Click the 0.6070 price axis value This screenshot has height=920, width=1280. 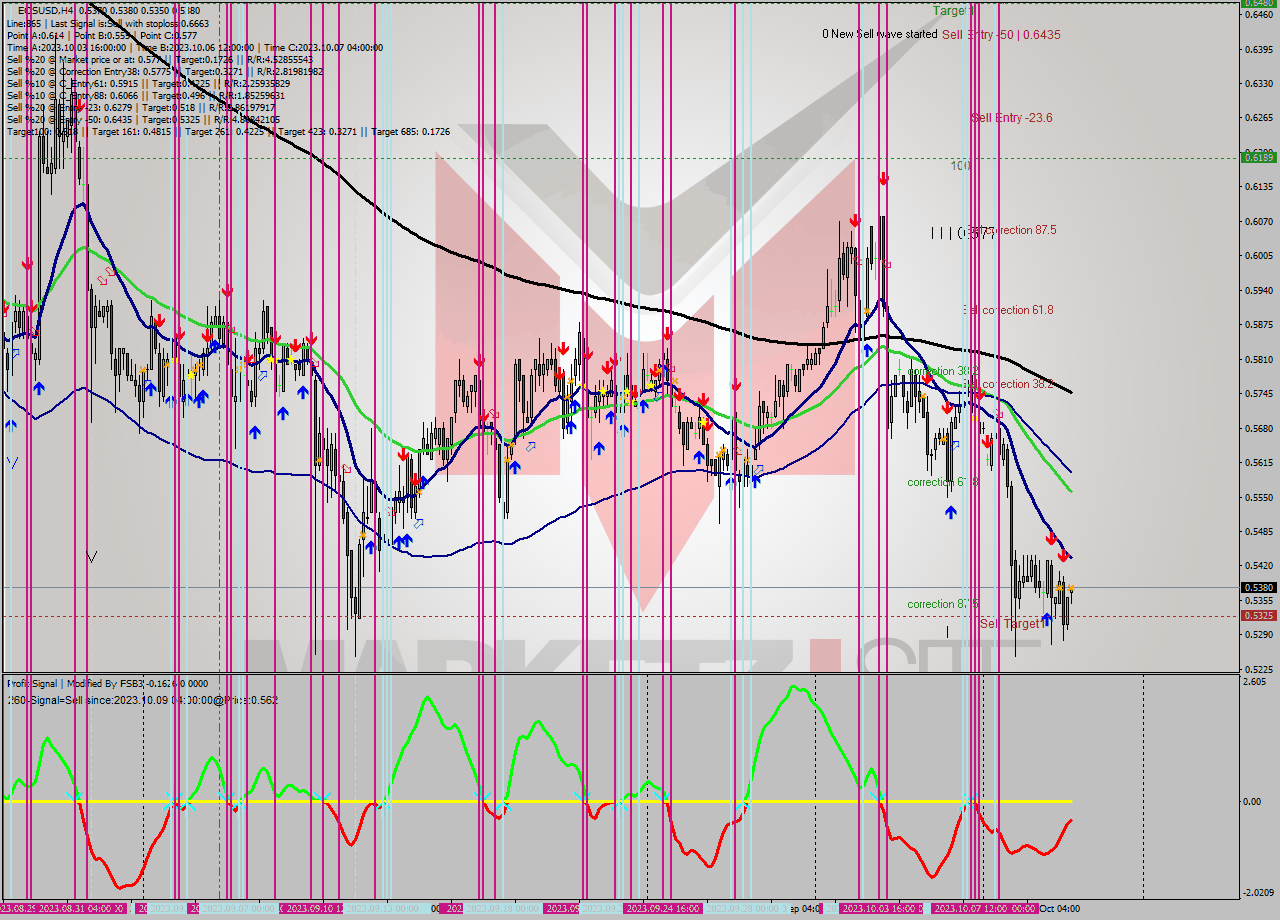1258,221
